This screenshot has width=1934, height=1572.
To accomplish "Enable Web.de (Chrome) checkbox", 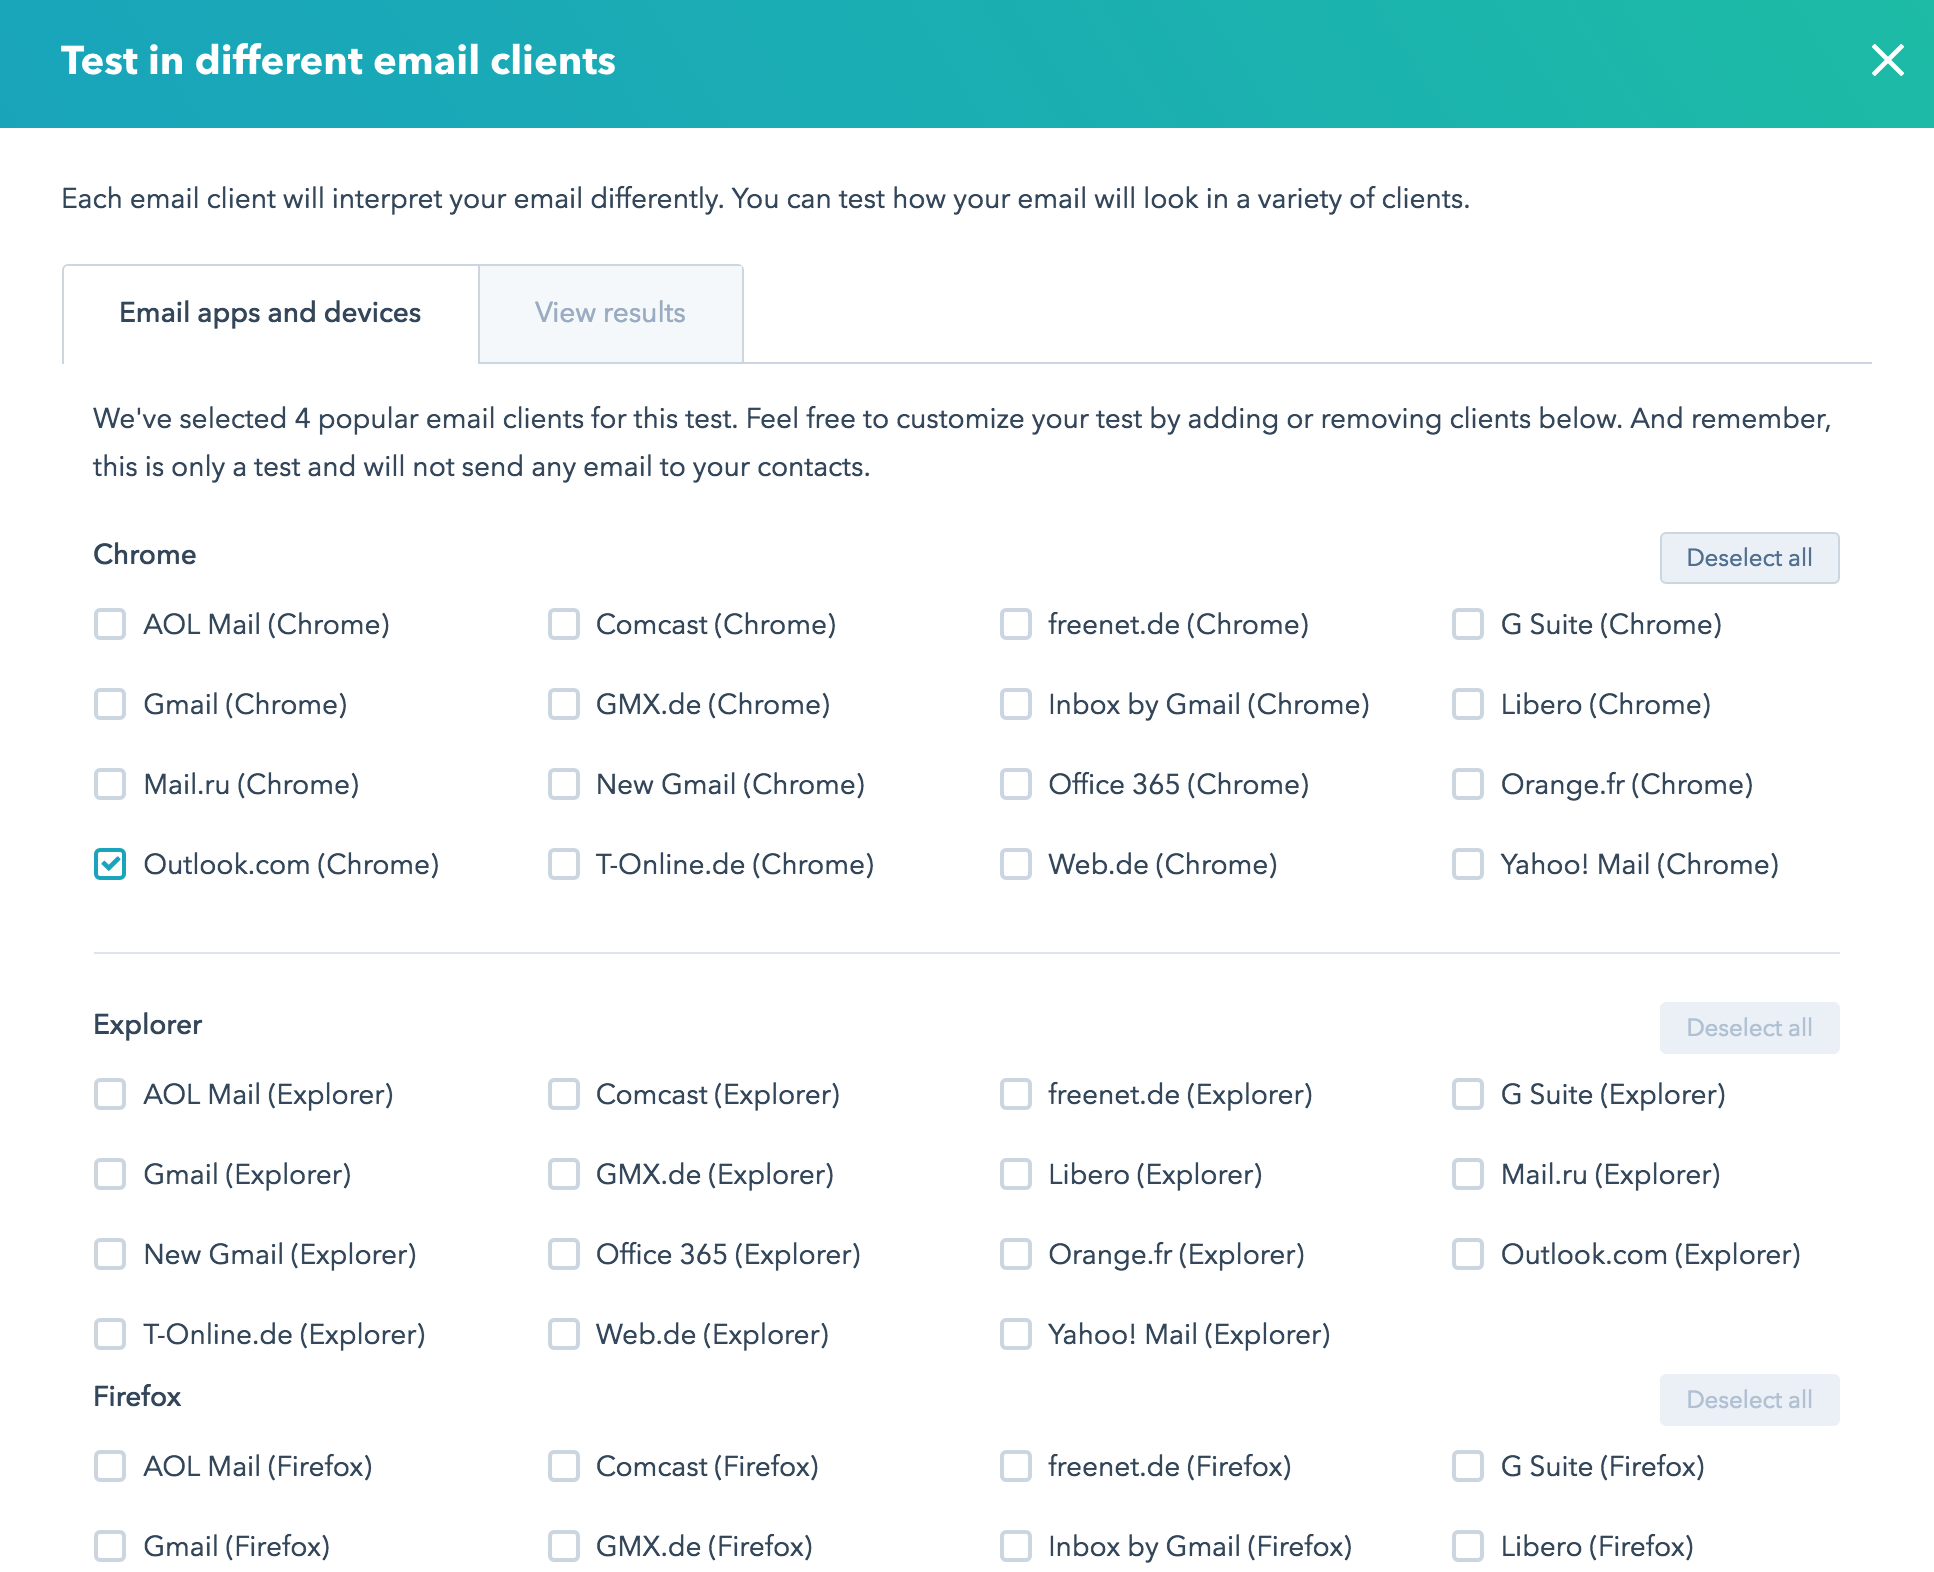I will click(1016, 864).
